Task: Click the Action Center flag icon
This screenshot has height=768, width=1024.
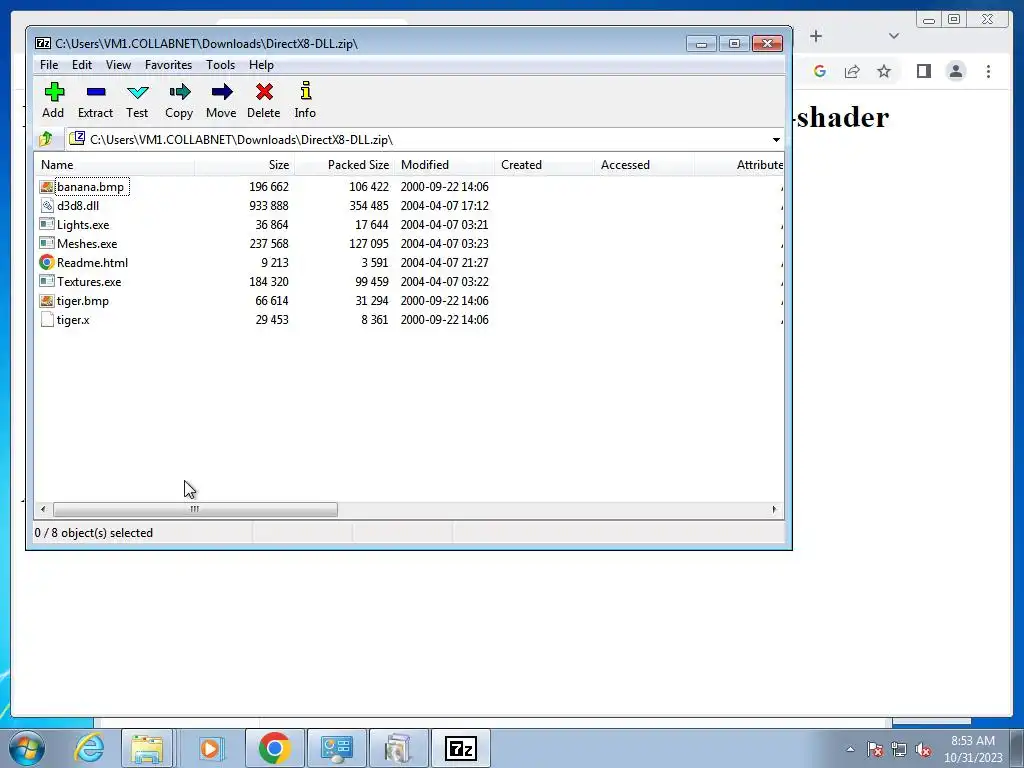Action: [x=875, y=750]
